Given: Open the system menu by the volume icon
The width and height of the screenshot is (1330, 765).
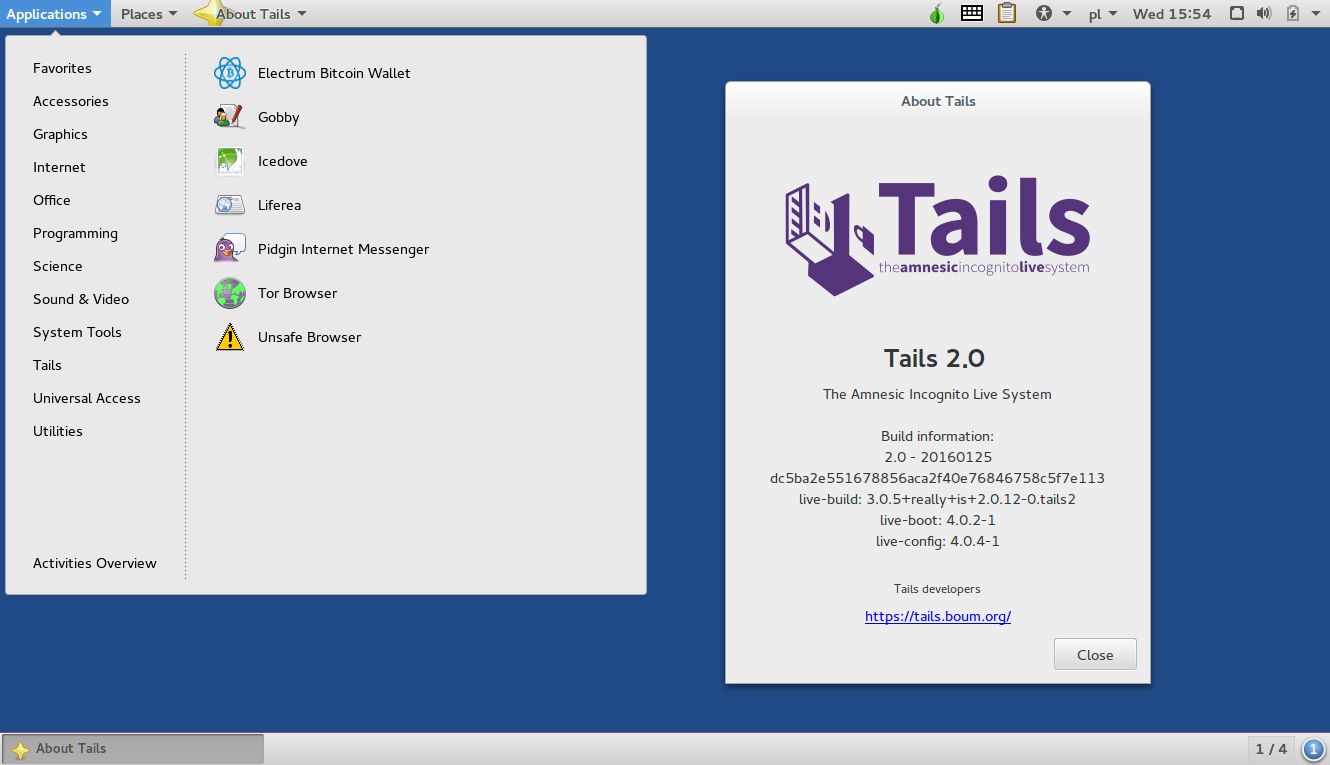Looking at the screenshot, I should point(1263,14).
